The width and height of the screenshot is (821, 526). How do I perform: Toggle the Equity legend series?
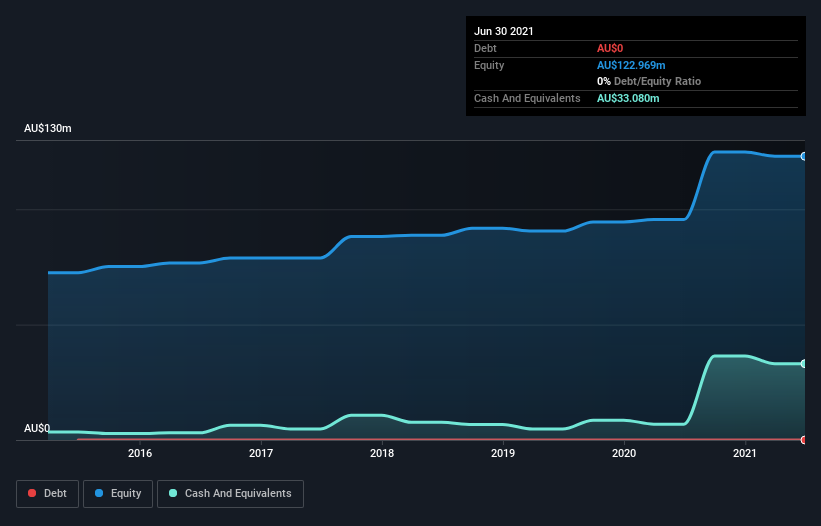118,494
